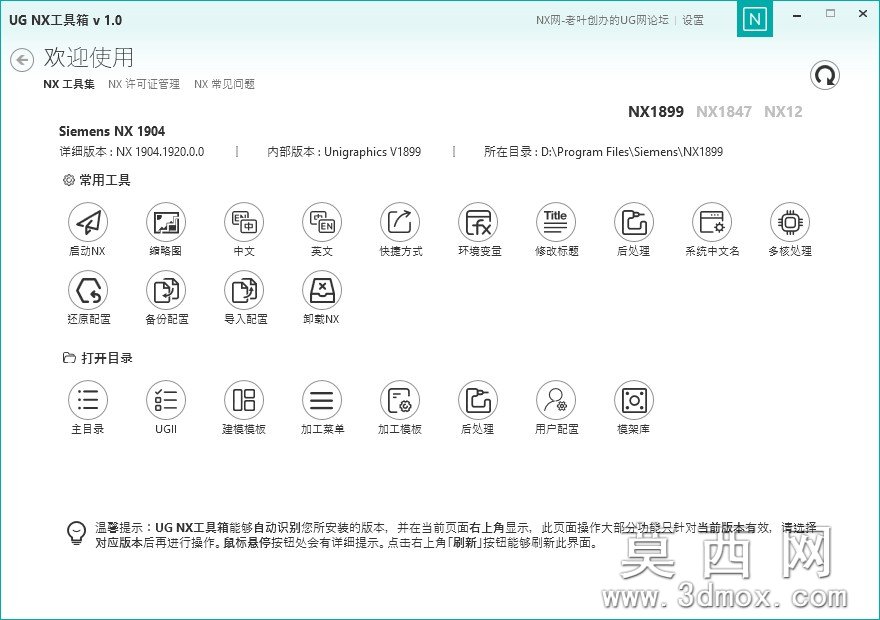Click the UG NX工具箱 v 1.0 title
Screen dimensions: 880x620
pyautogui.click(x=66, y=20)
